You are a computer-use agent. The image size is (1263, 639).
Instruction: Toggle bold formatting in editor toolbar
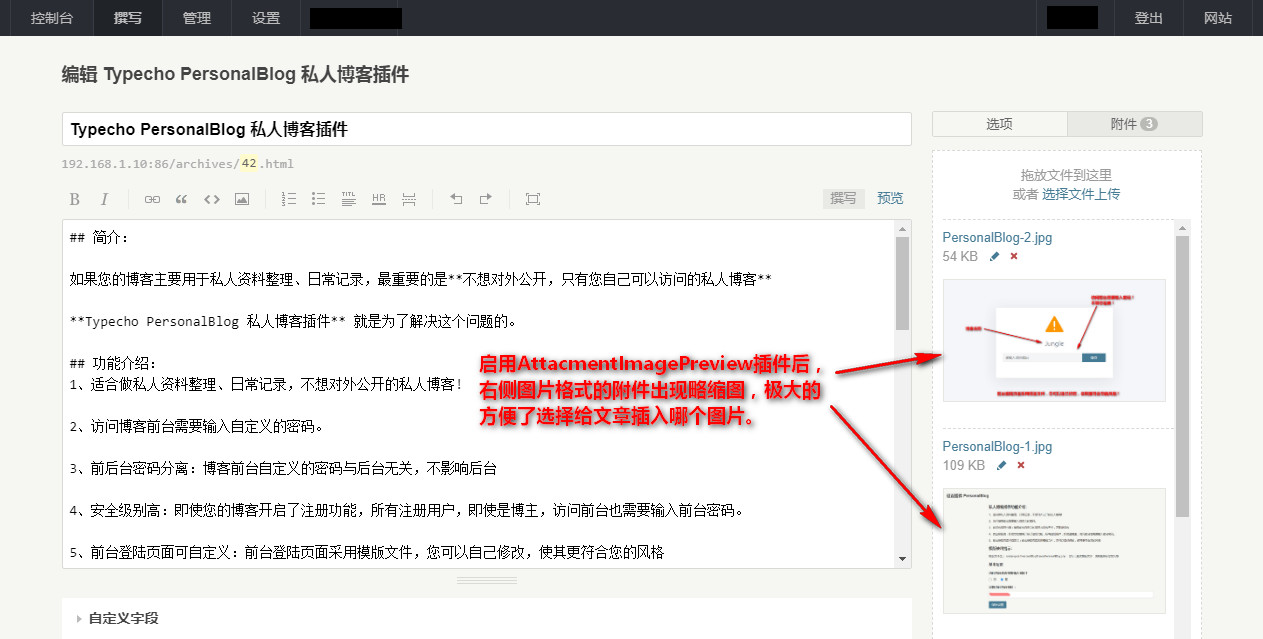click(x=75, y=199)
